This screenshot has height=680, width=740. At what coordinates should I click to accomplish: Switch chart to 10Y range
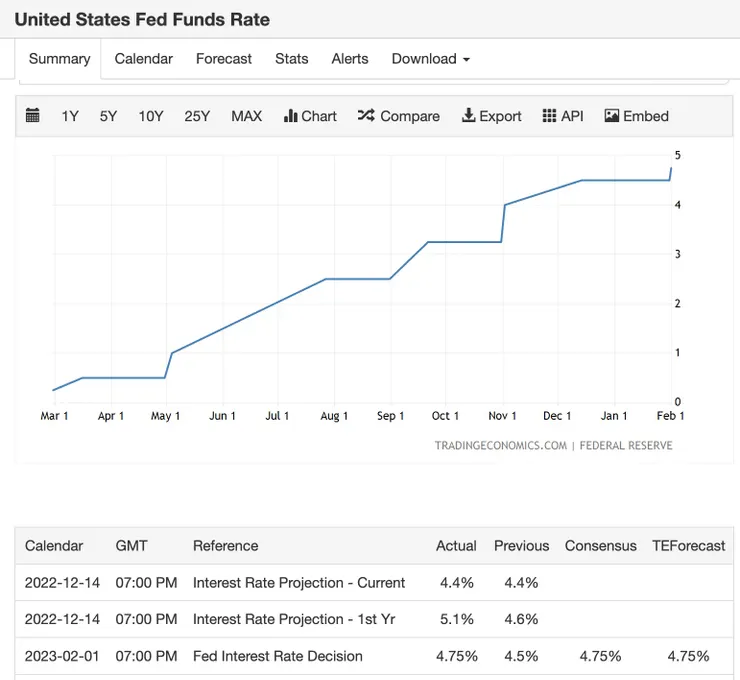[151, 116]
